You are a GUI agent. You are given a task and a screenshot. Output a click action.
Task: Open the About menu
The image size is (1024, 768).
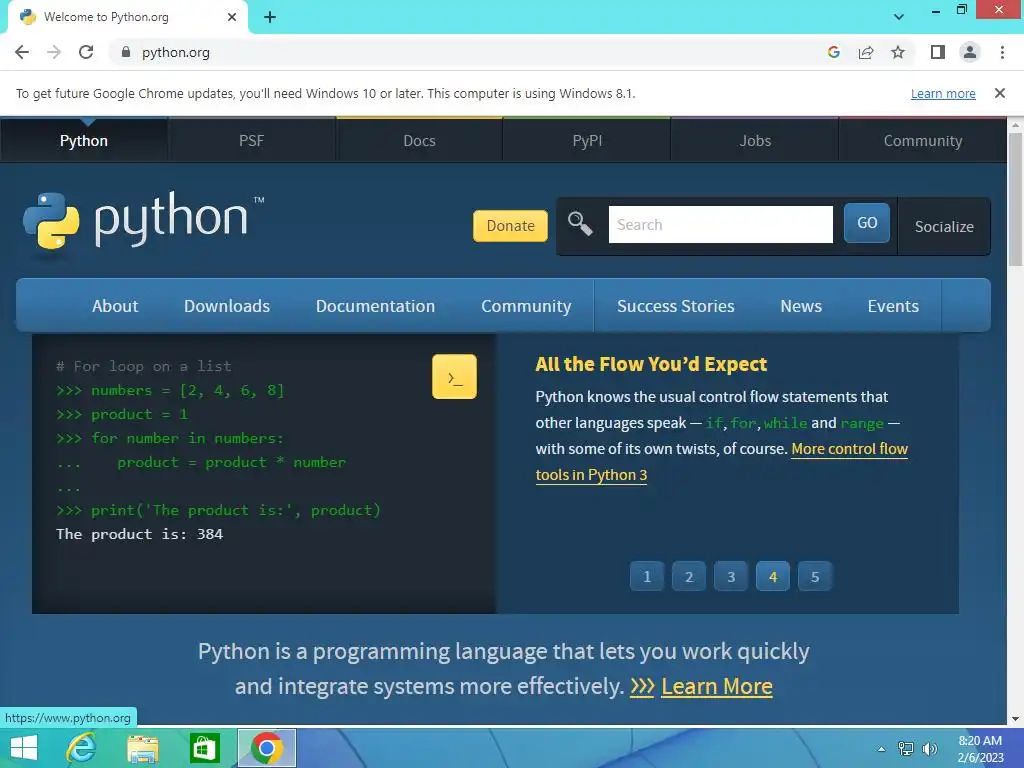coord(115,306)
